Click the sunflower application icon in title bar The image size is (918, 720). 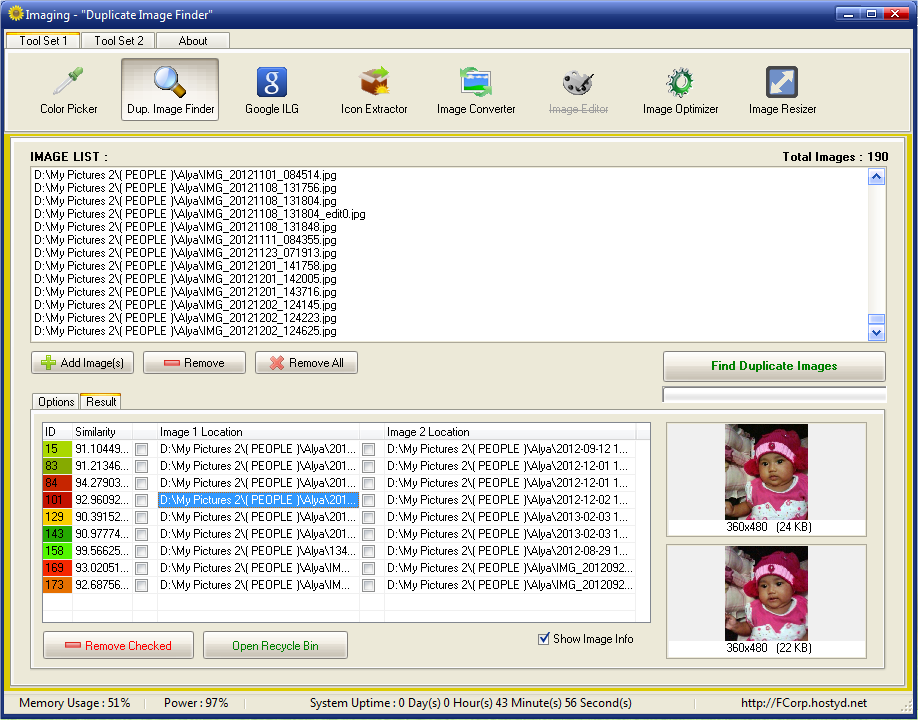pos(15,14)
